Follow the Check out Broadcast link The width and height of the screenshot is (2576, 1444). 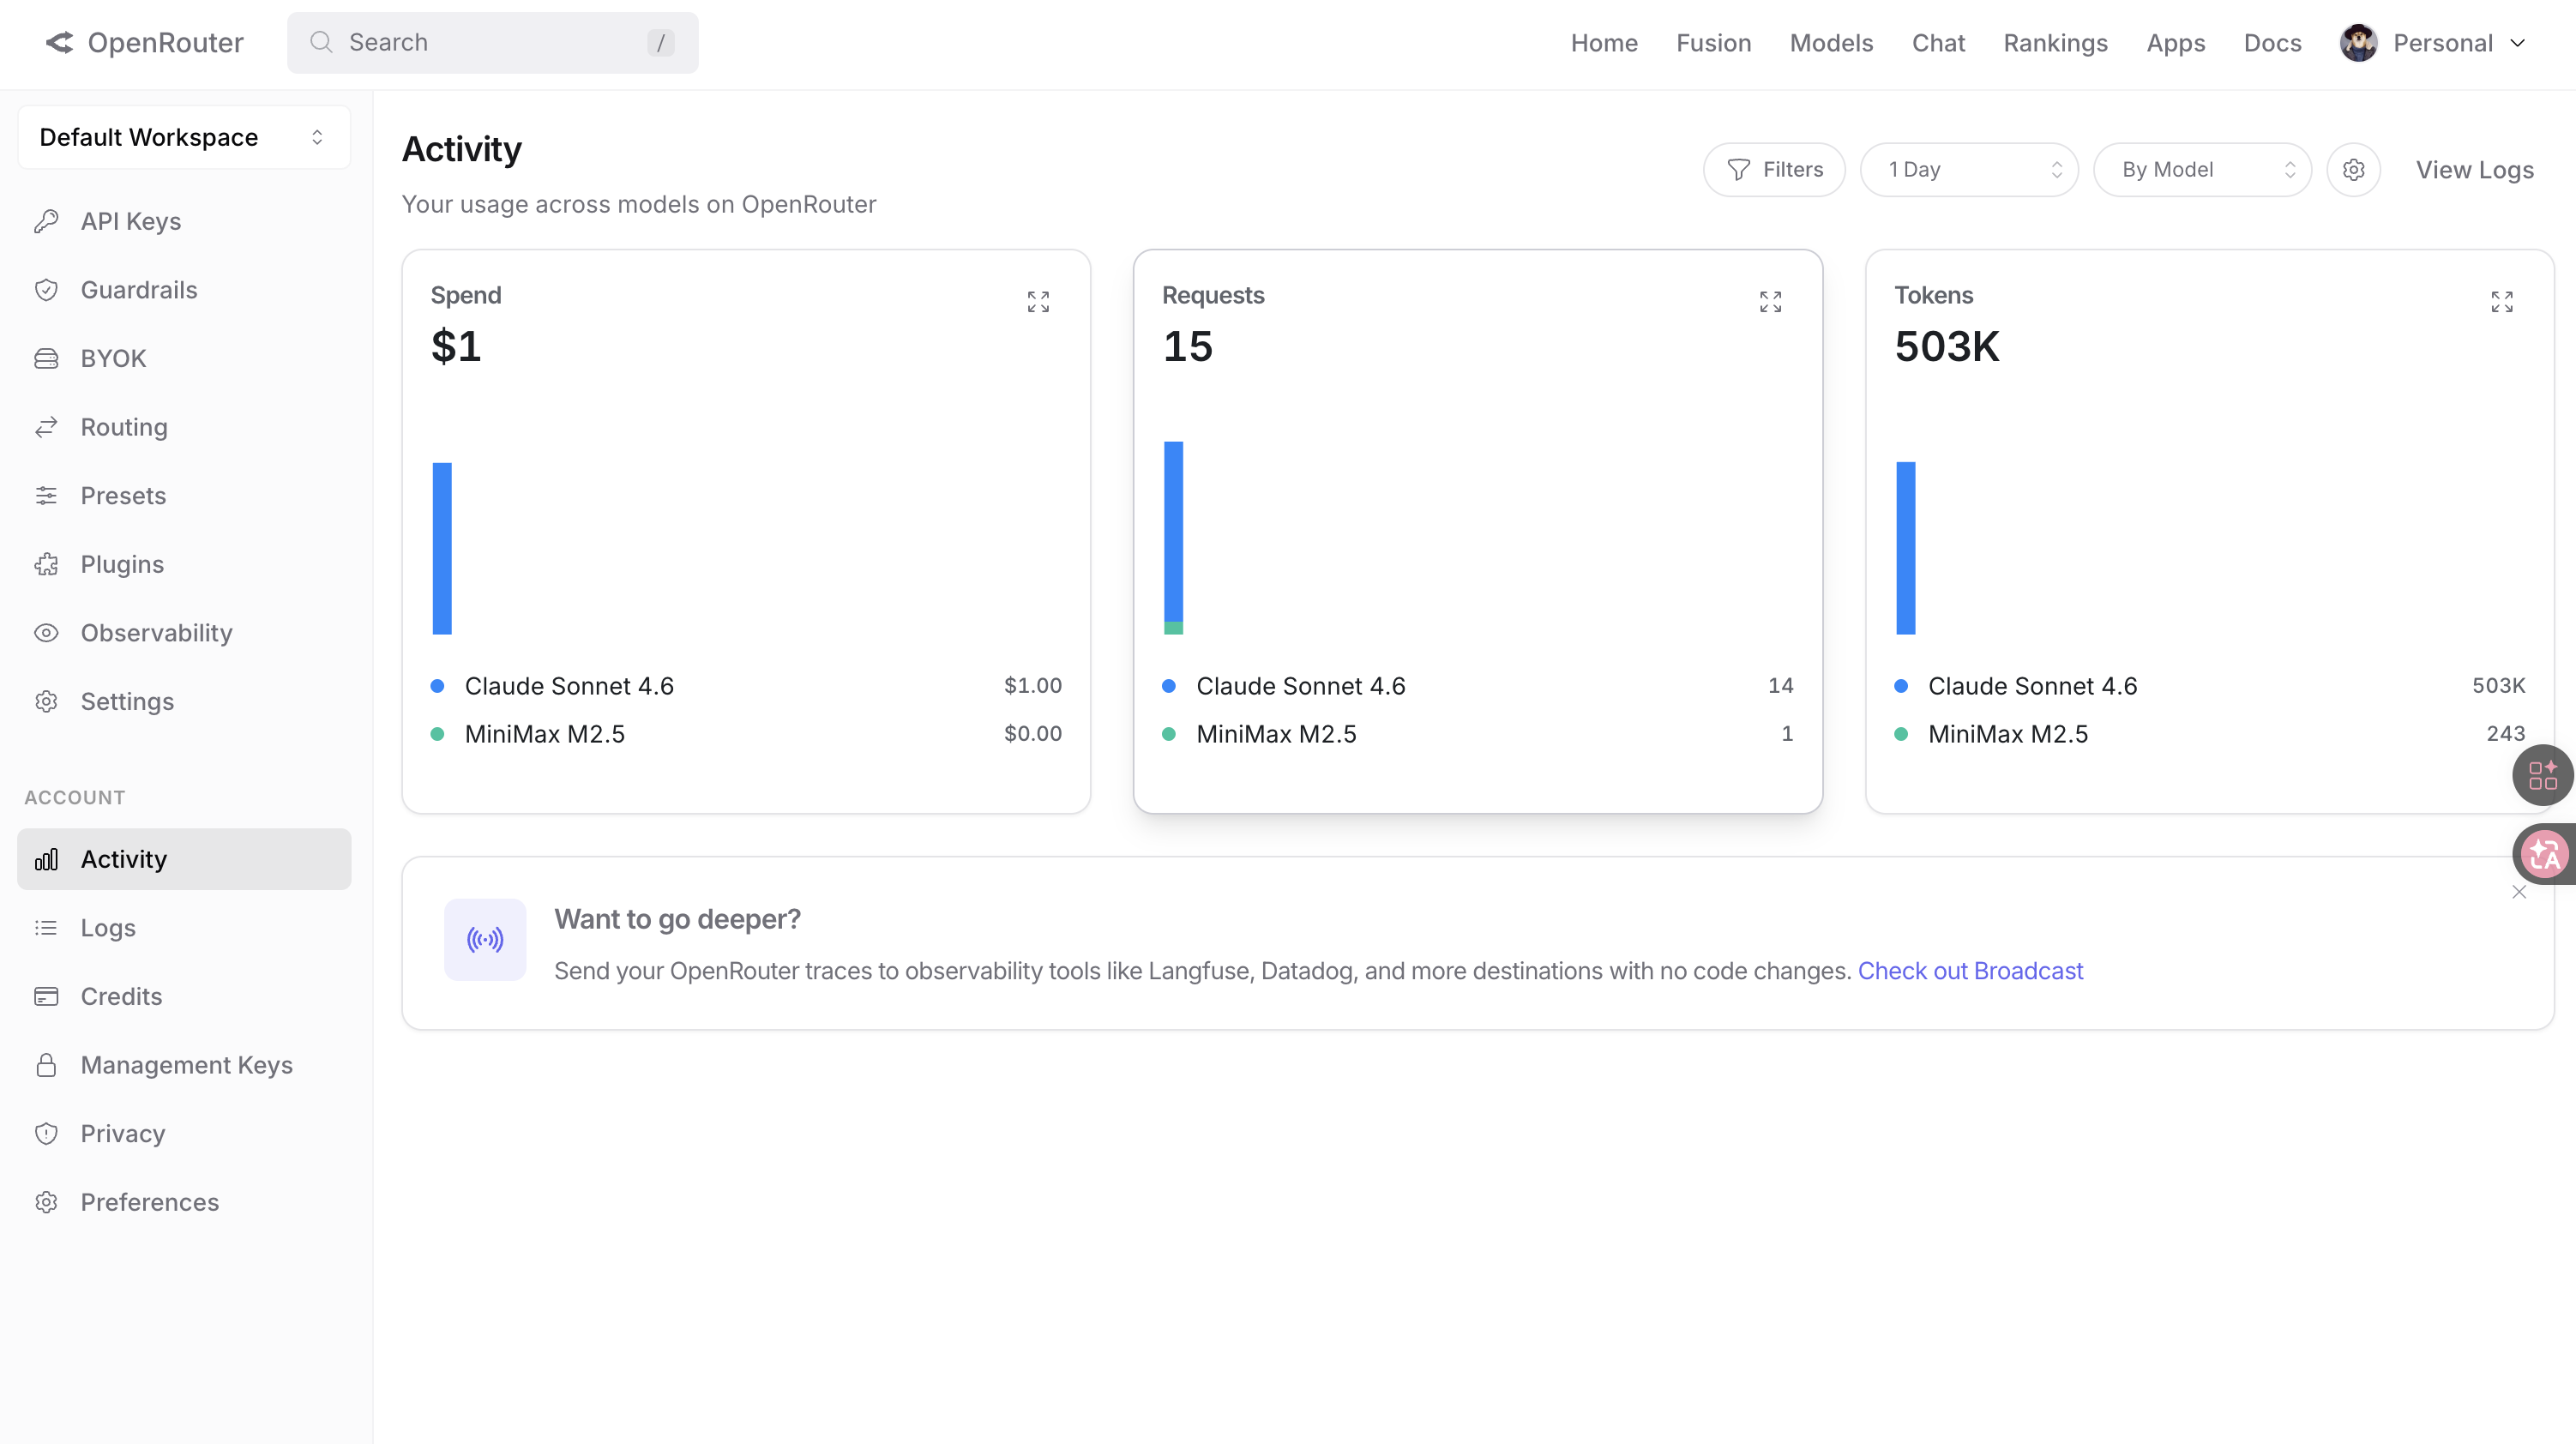click(1969, 971)
